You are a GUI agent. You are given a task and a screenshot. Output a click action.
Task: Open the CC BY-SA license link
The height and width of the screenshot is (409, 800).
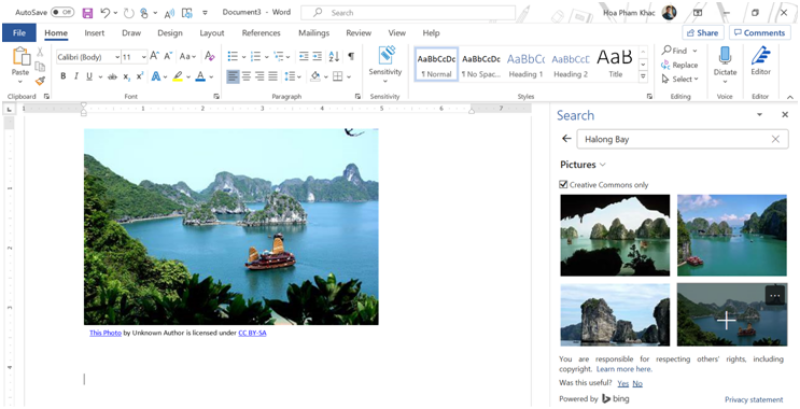252,333
